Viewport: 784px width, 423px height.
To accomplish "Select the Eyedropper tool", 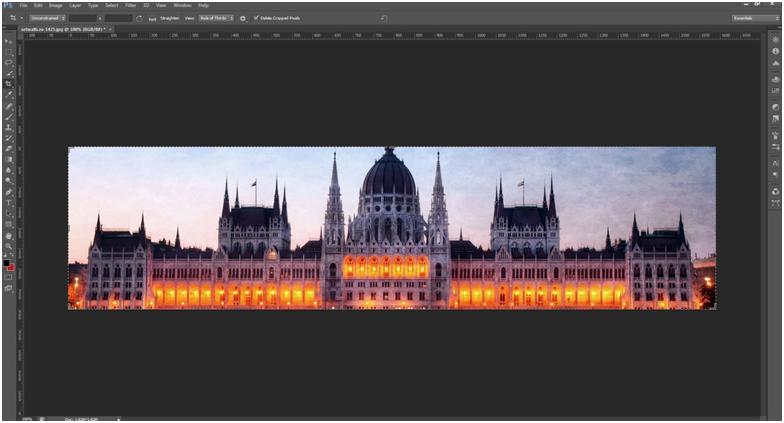I will click(x=8, y=94).
